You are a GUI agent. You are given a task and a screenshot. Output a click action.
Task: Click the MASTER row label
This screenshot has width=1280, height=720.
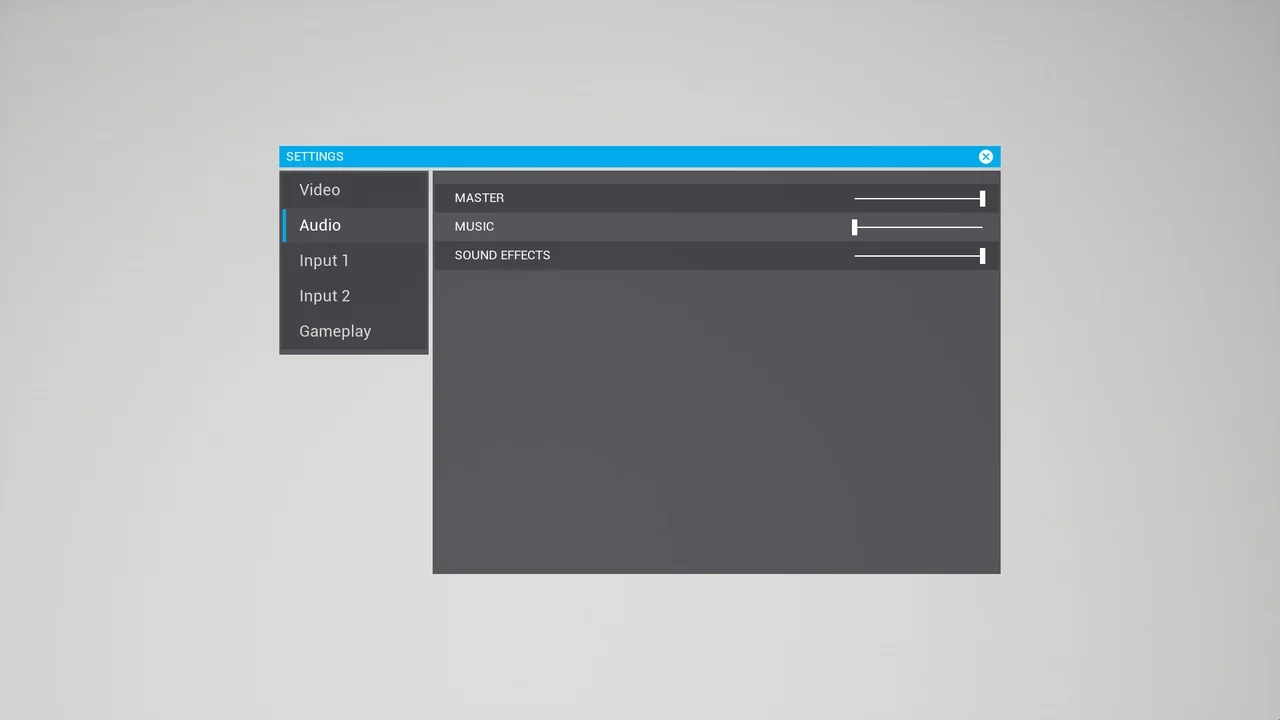tap(479, 198)
